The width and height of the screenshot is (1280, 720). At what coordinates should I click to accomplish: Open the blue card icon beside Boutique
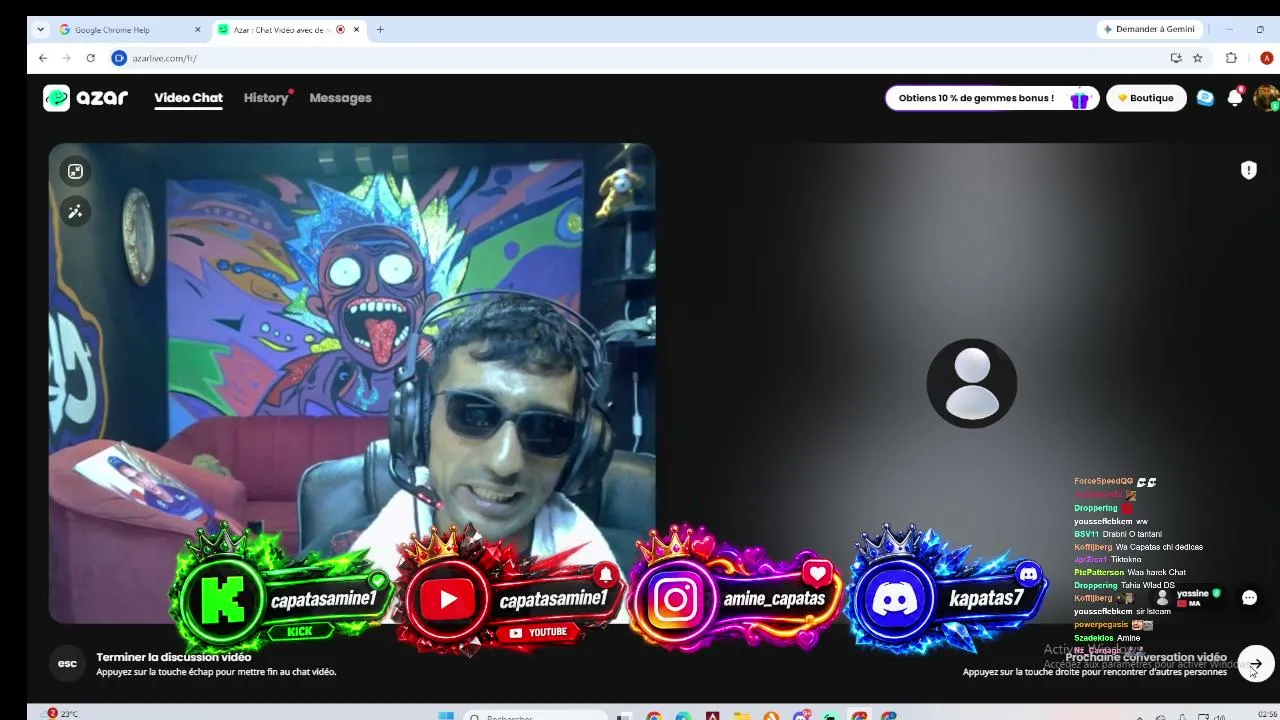click(1205, 98)
